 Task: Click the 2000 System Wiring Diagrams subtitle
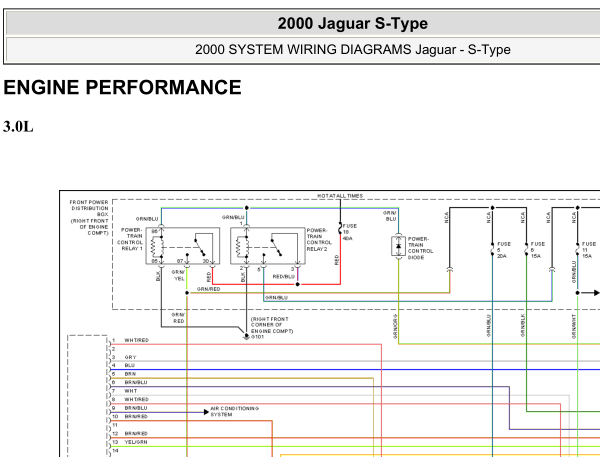(352, 49)
